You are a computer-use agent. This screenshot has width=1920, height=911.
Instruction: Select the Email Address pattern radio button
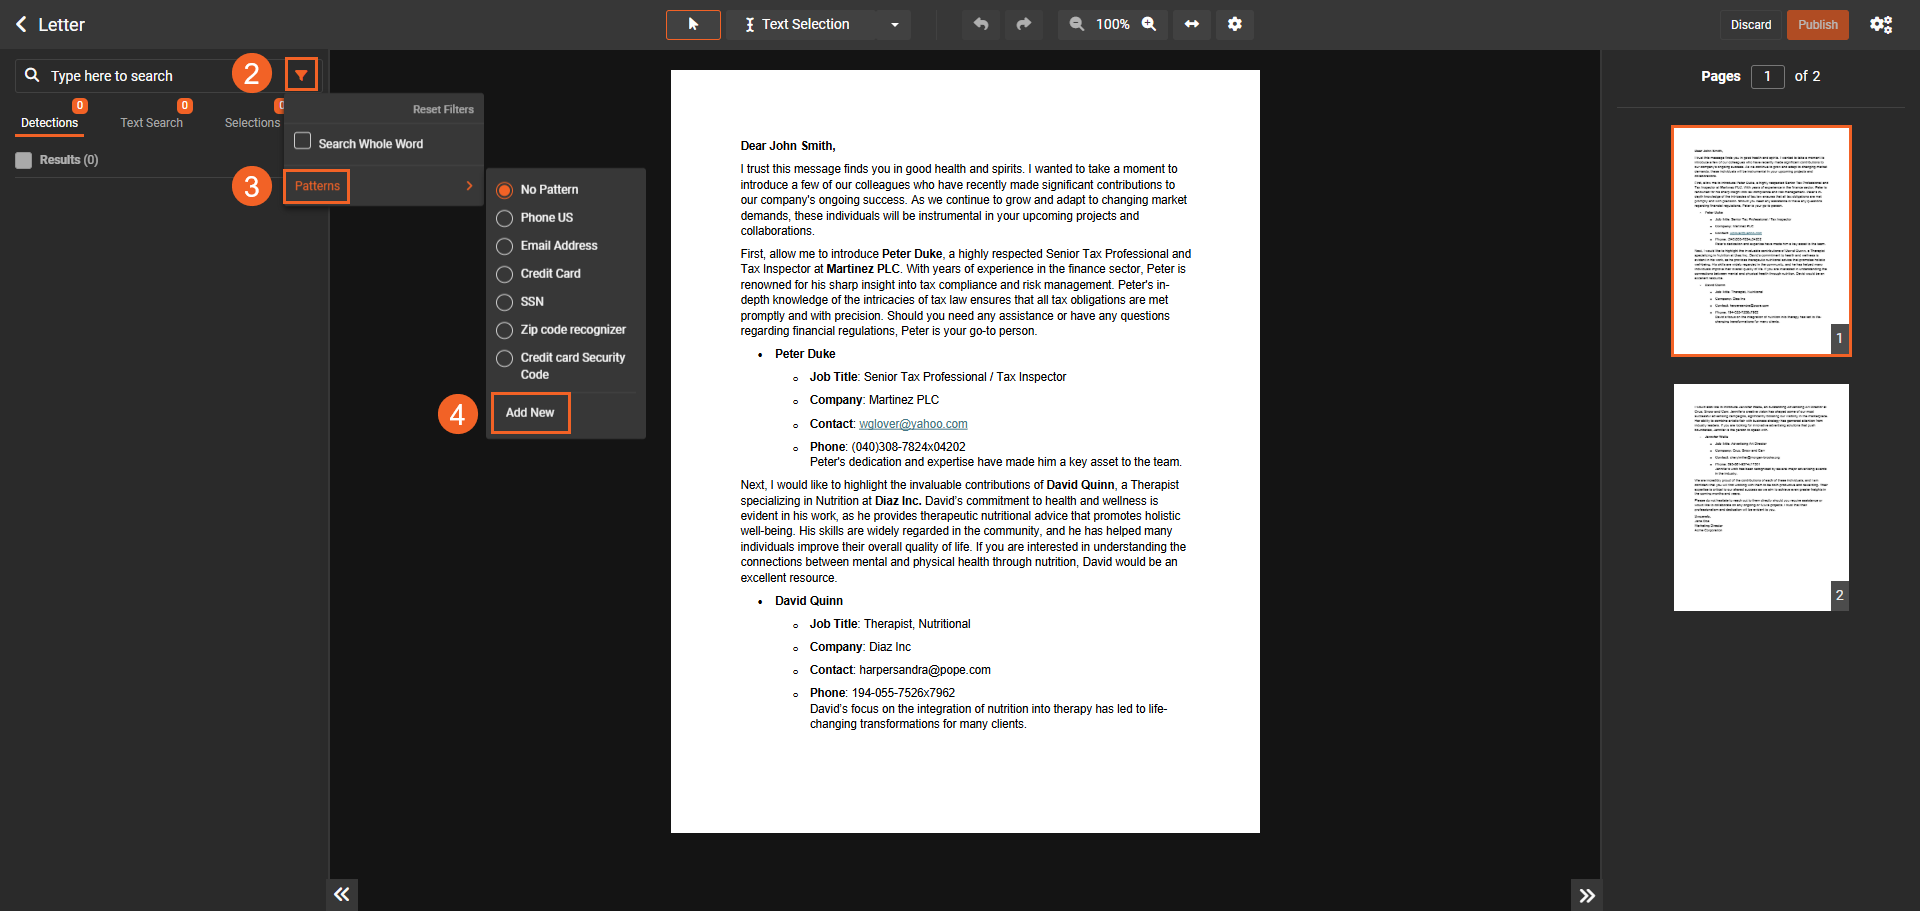[x=505, y=246]
